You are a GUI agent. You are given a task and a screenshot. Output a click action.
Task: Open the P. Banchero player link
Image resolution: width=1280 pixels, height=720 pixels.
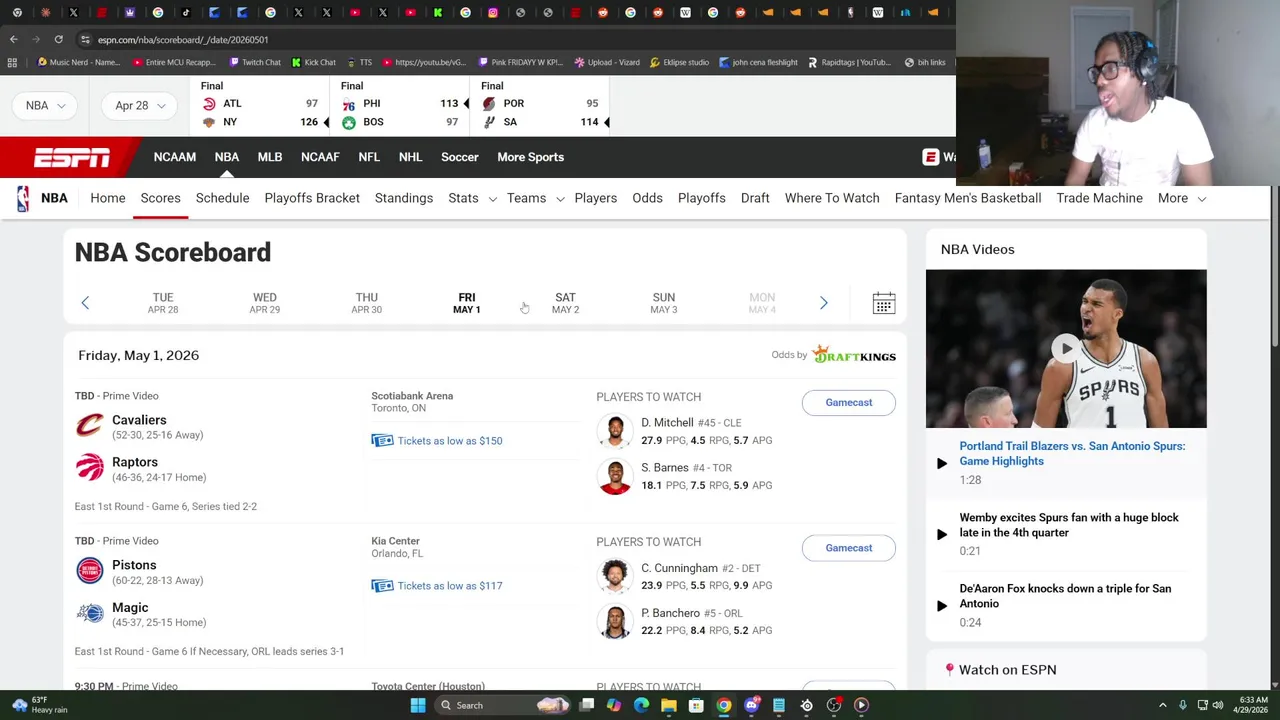670,613
